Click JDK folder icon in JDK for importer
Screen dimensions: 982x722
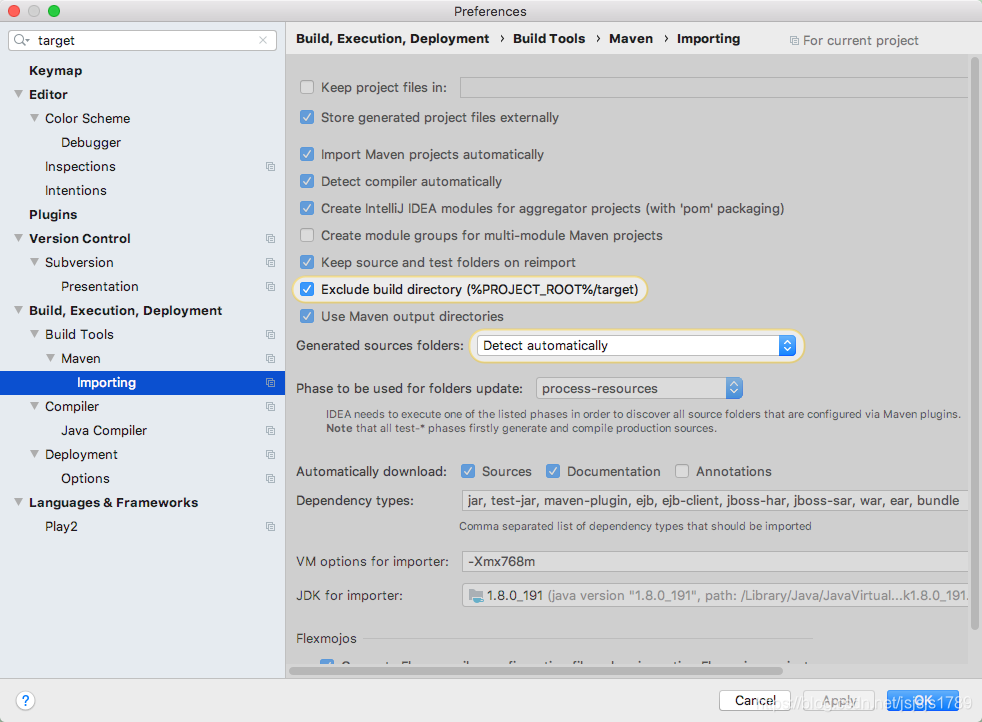click(476, 596)
